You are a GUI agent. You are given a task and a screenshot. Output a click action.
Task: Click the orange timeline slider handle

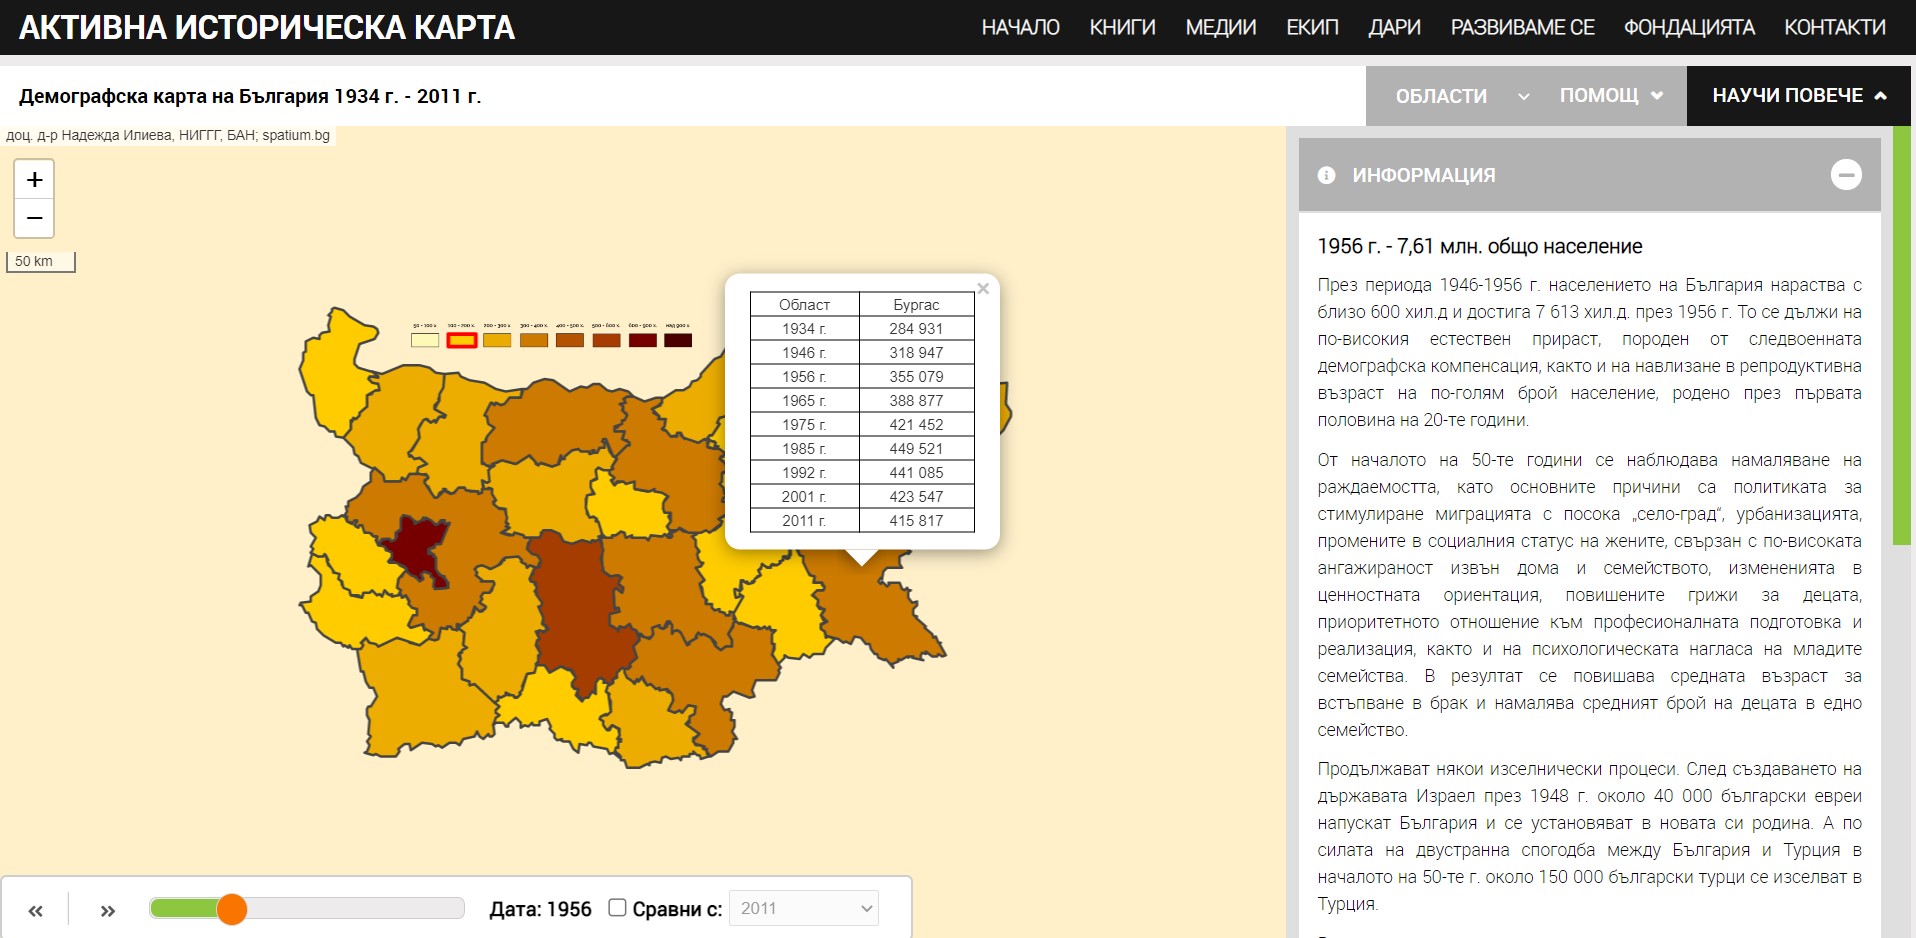pos(232,909)
